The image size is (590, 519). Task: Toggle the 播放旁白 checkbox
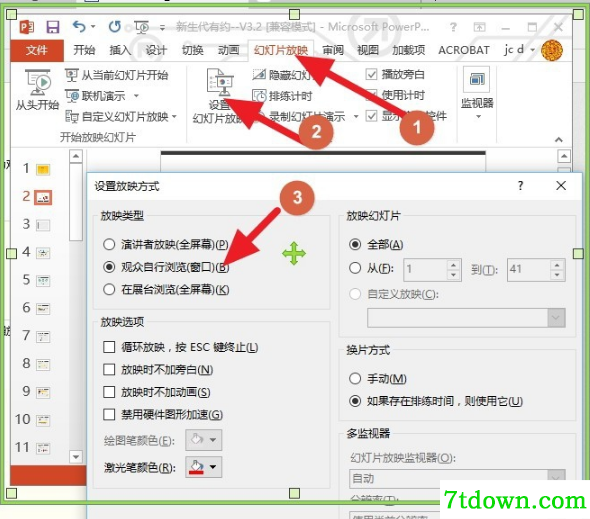(x=371, y=75)
